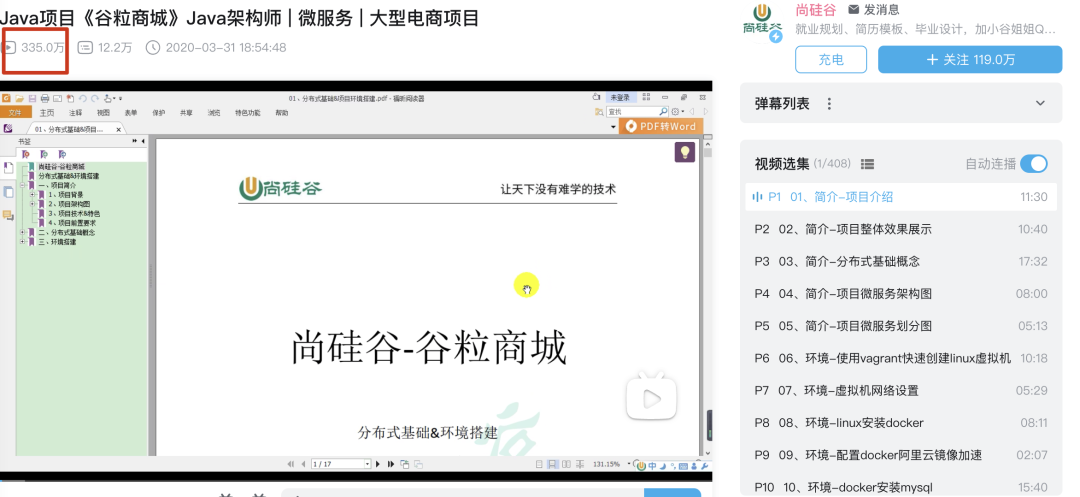Play P6 vagrant快速创建linux虚拟机 episode
Viewport: 1080px width, 497px height.
(x=901, y=358)
